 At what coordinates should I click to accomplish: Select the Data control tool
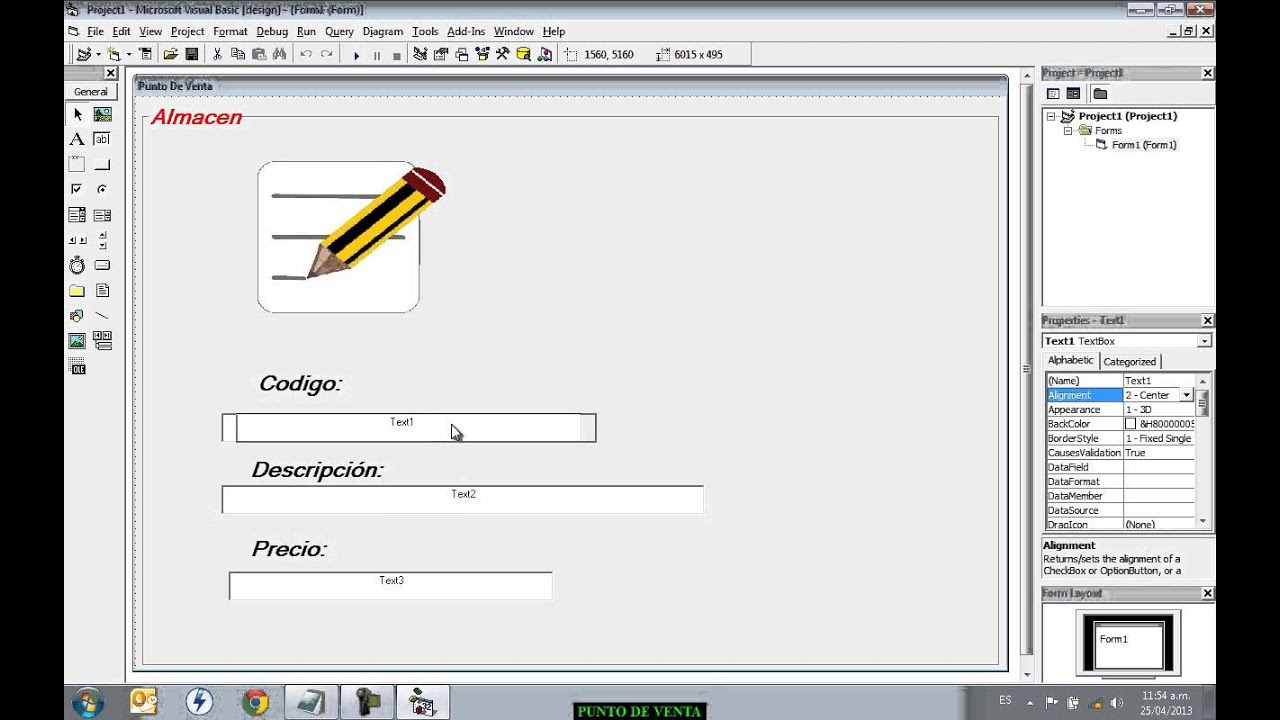pyautogui.click(x=102, y=341)
